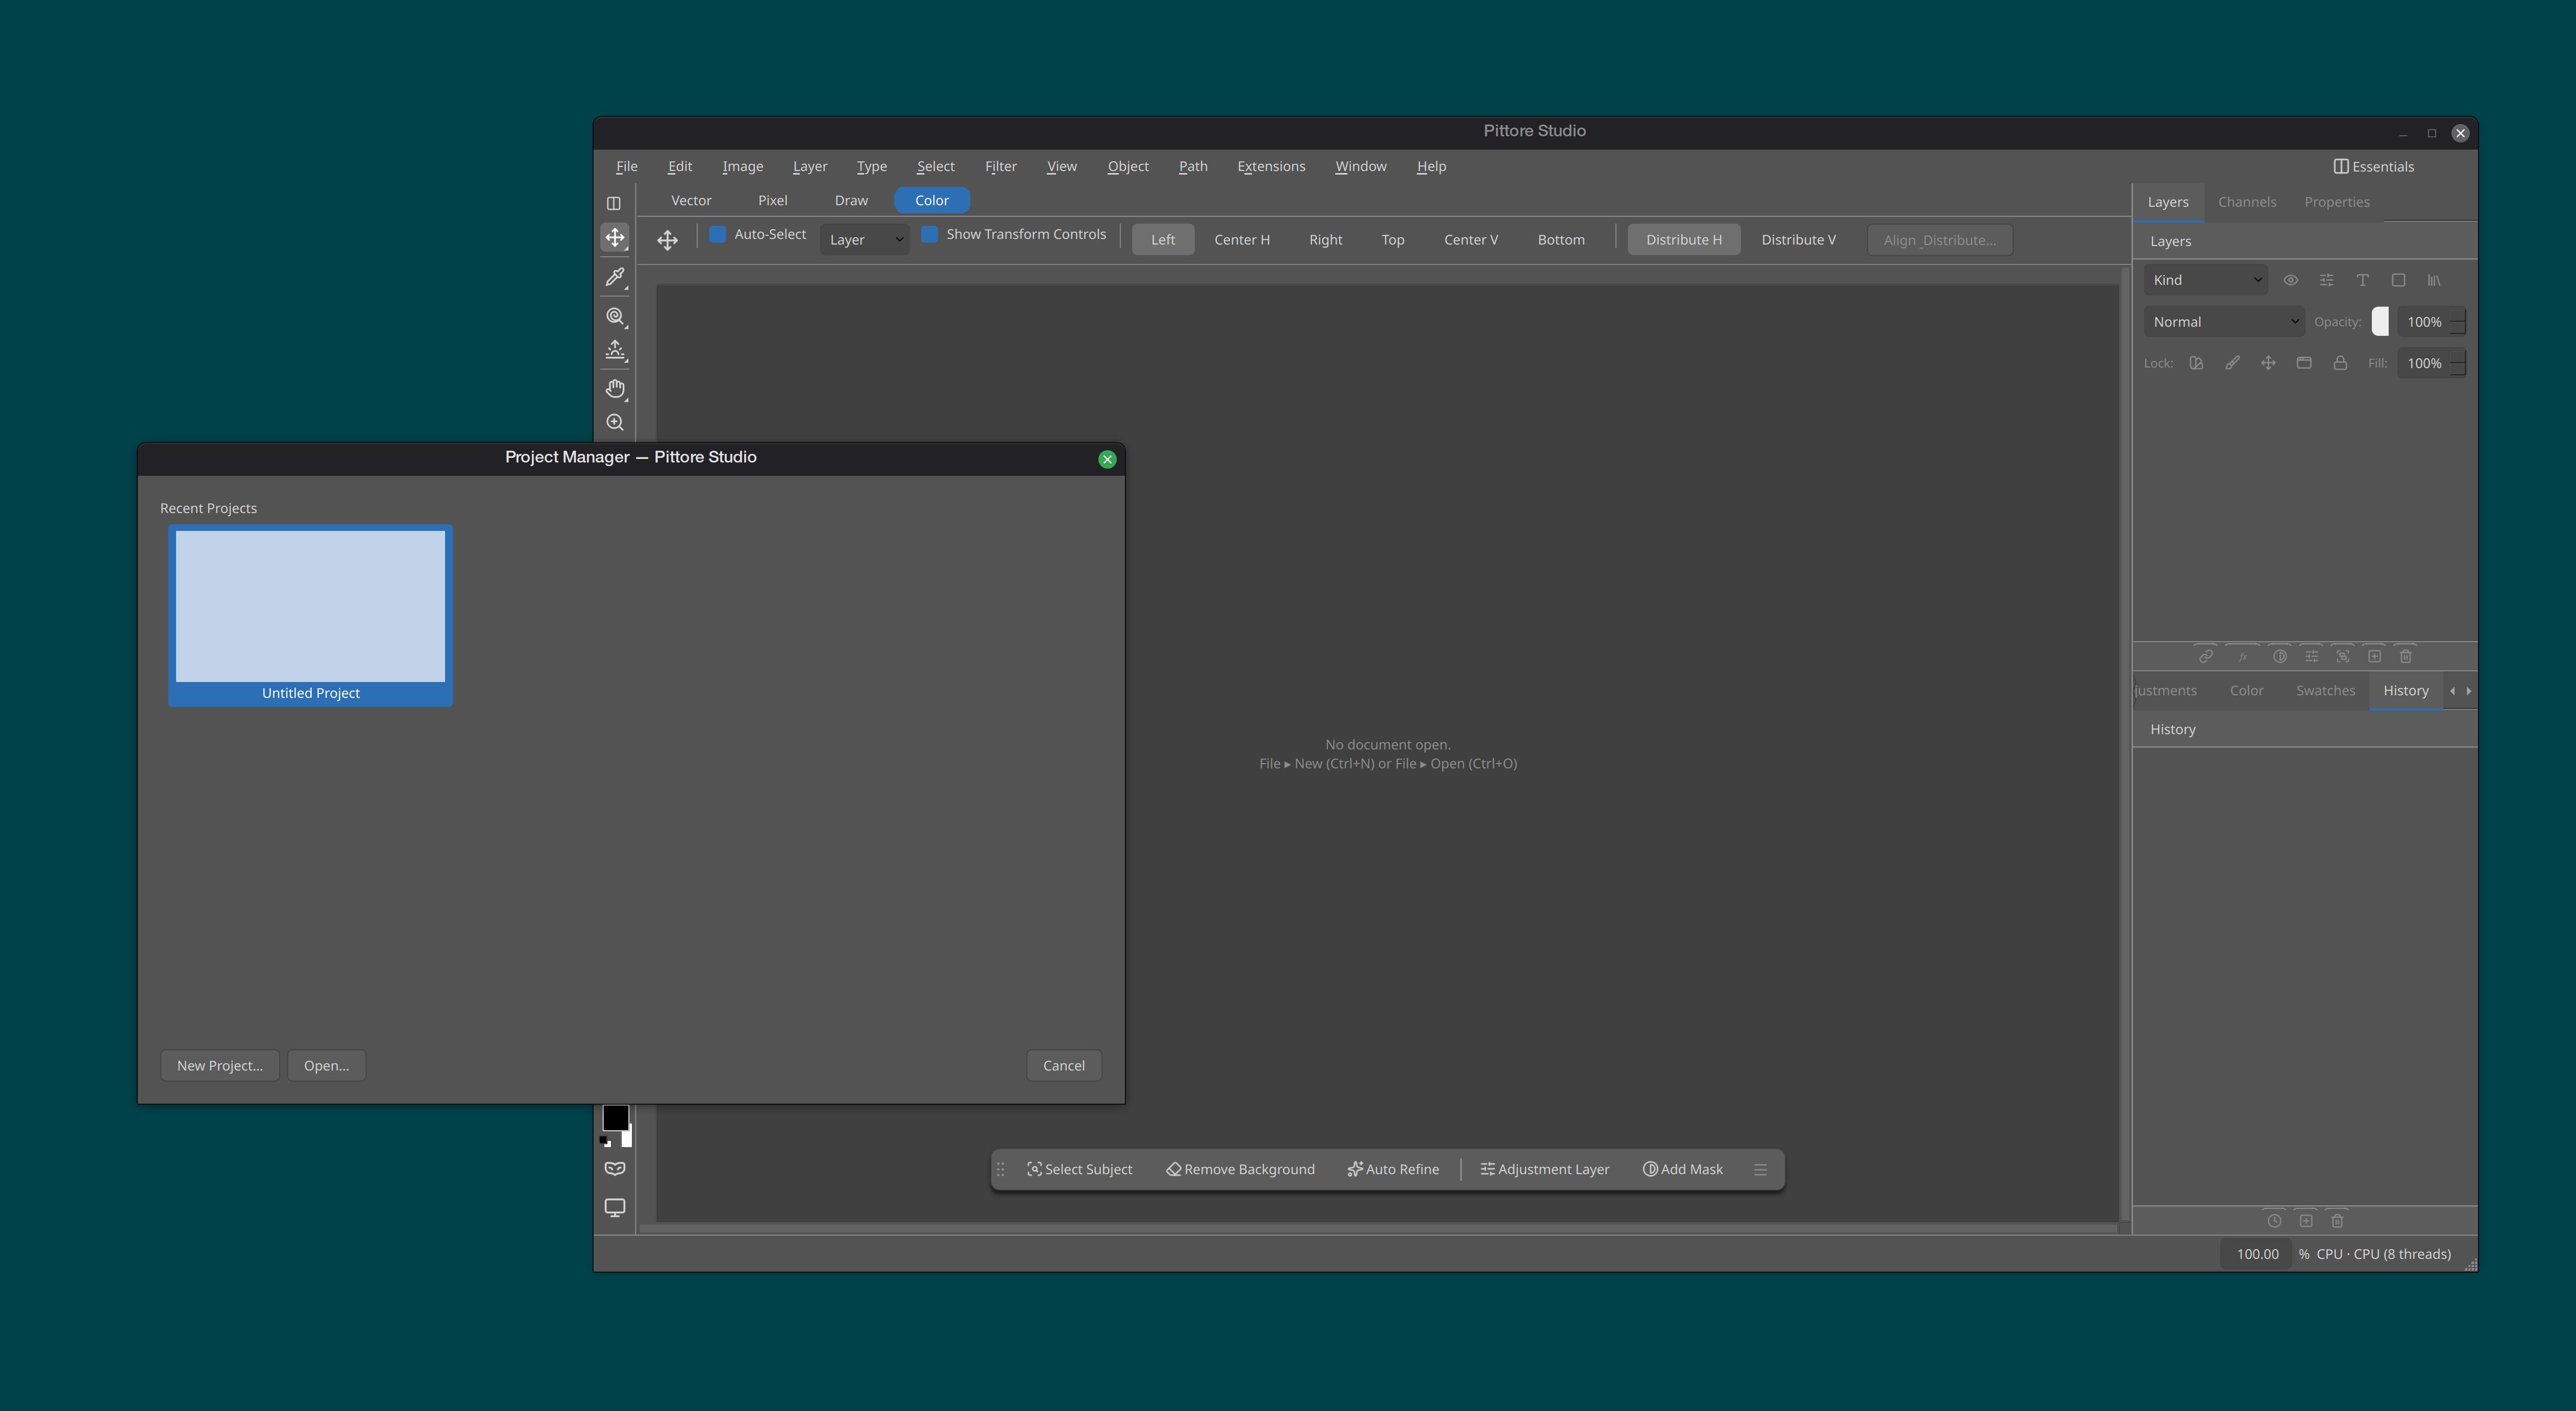The image size is (2576, 1411).
Task: Select the Untitled Project thumbnail
Action: (310, 616)
